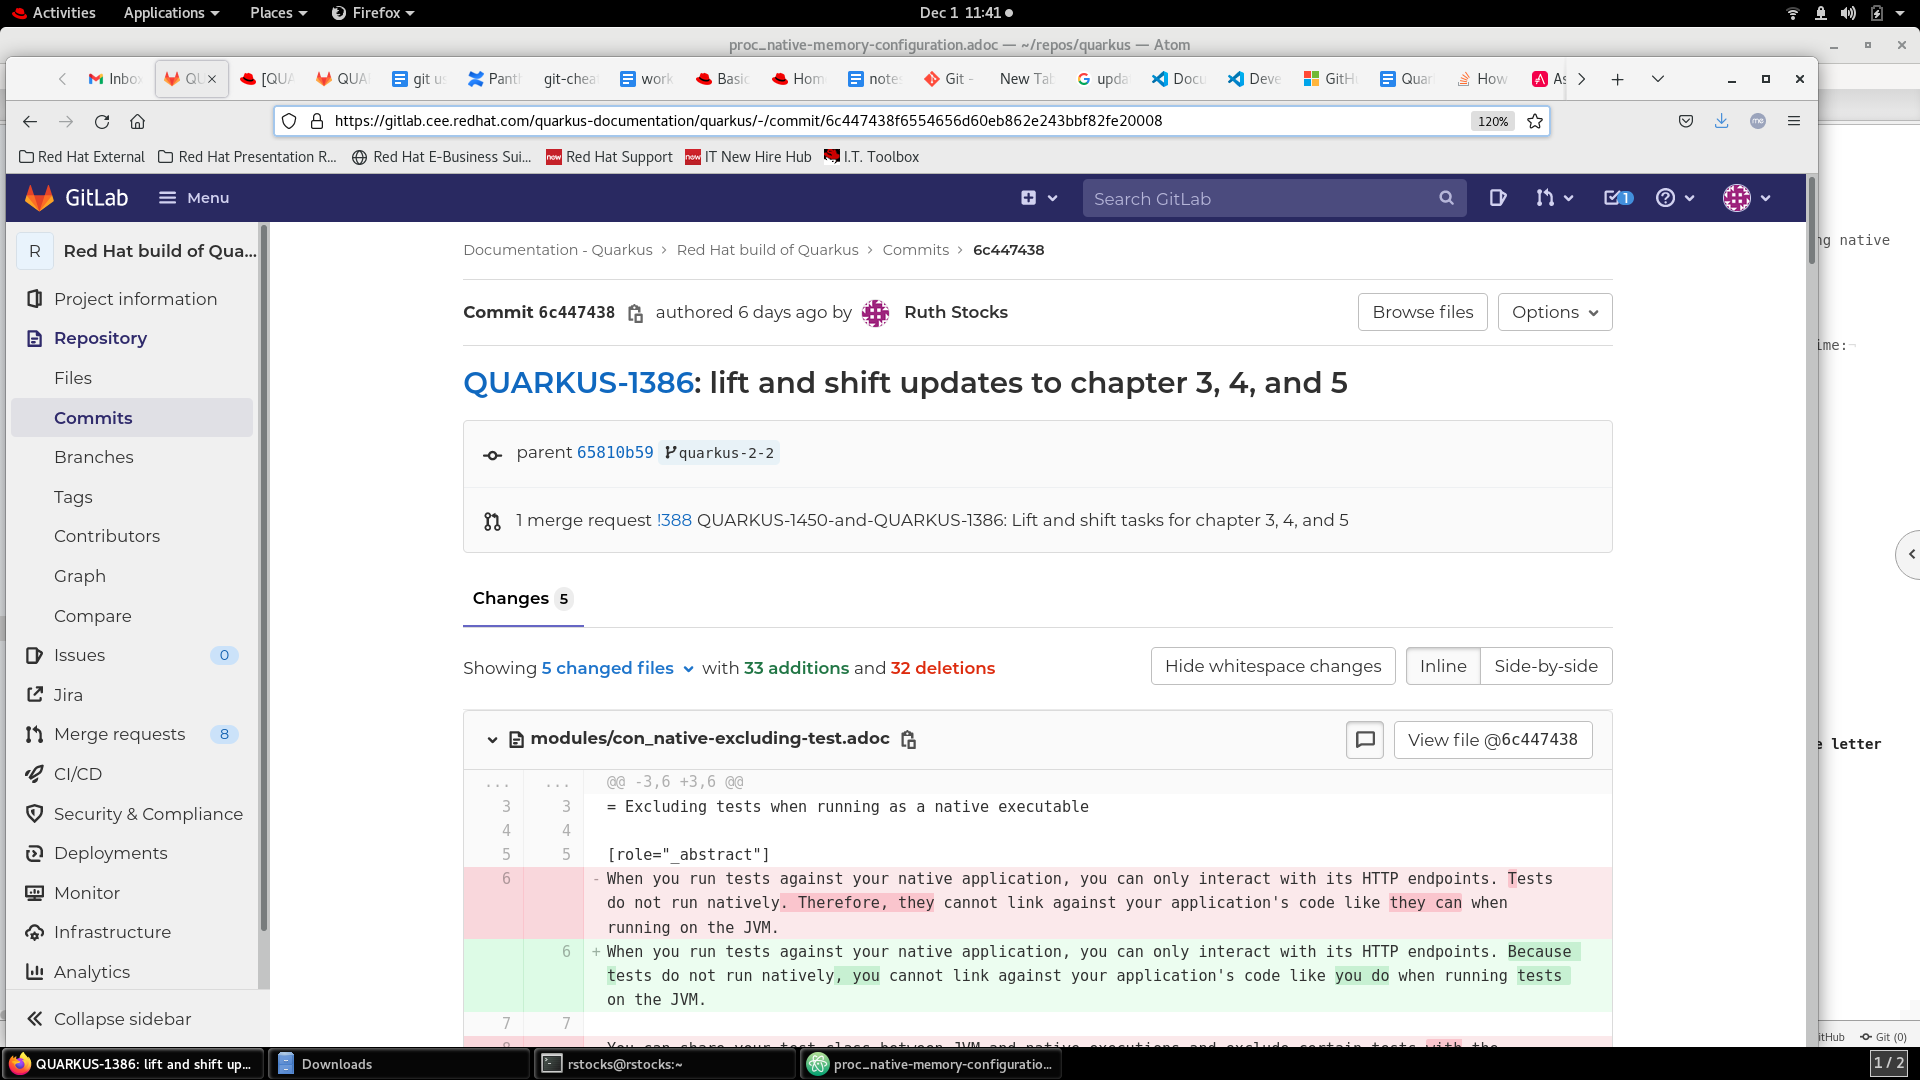
Task: Expand the Options dropdown
Action: tap(1554, 312)
